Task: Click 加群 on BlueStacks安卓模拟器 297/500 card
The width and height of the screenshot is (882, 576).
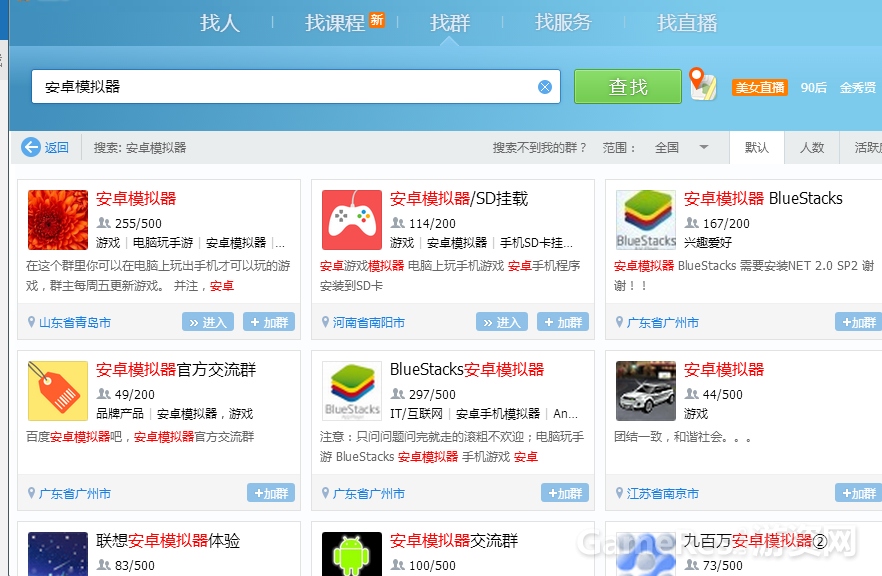Action: pos(565,493)
